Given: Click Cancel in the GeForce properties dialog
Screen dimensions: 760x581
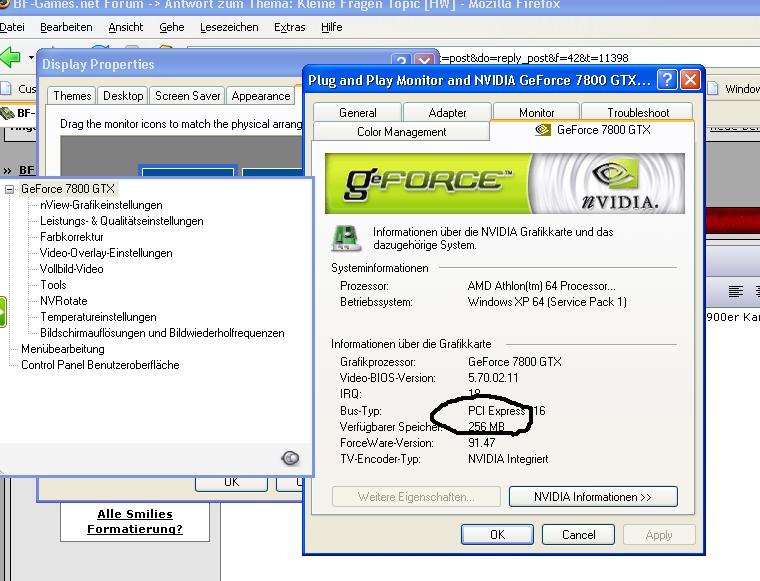Looking at the screenshot, I should click(x=578, y=534).
